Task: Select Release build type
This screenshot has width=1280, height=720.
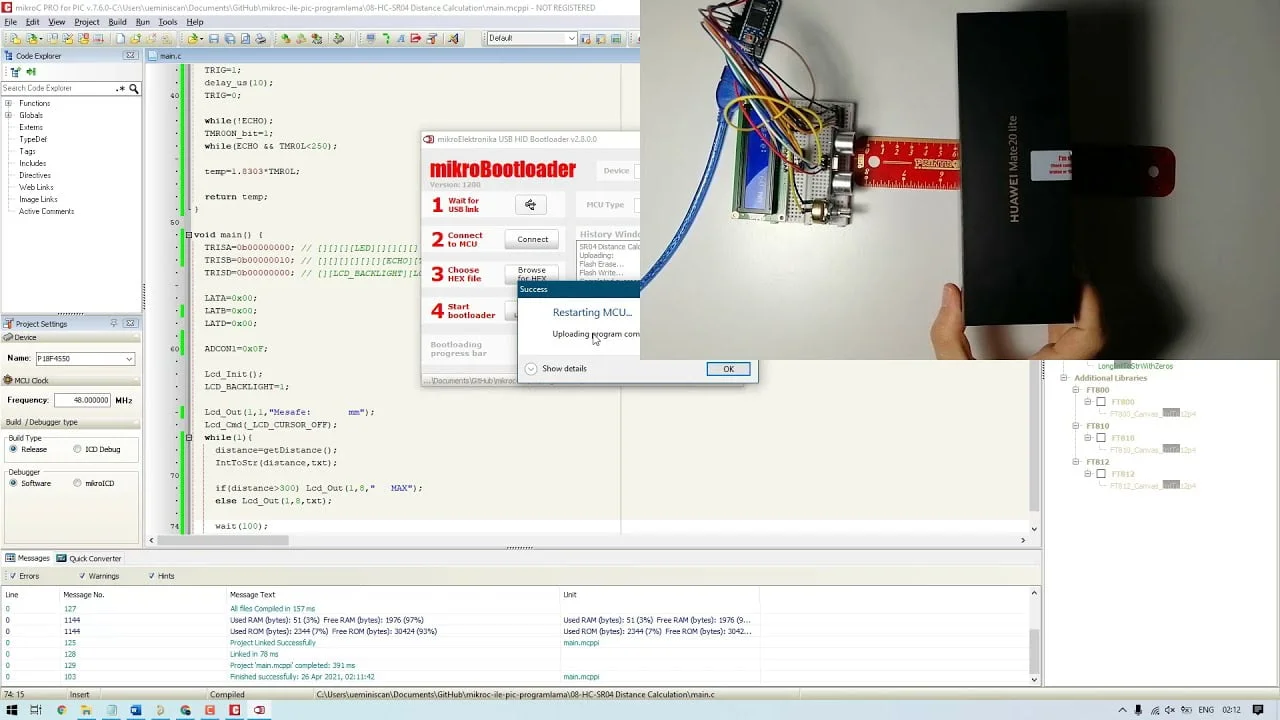Action: 13,449
